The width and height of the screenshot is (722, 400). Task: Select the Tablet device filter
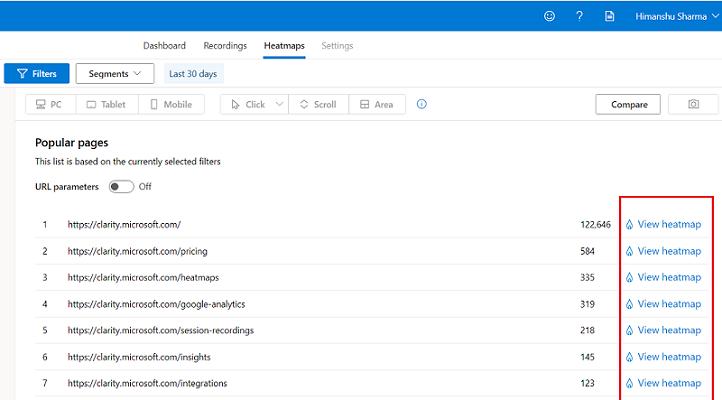pos(107,104)
